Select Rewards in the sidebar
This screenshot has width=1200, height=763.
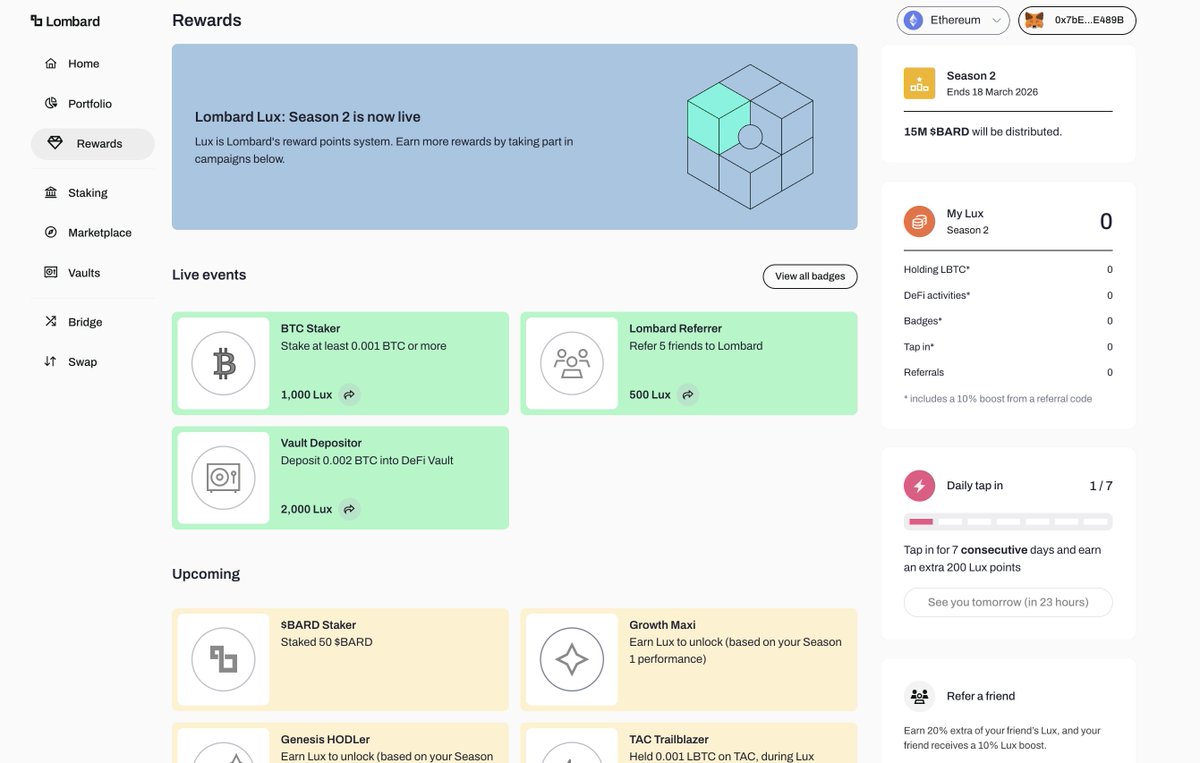(93, 144)
